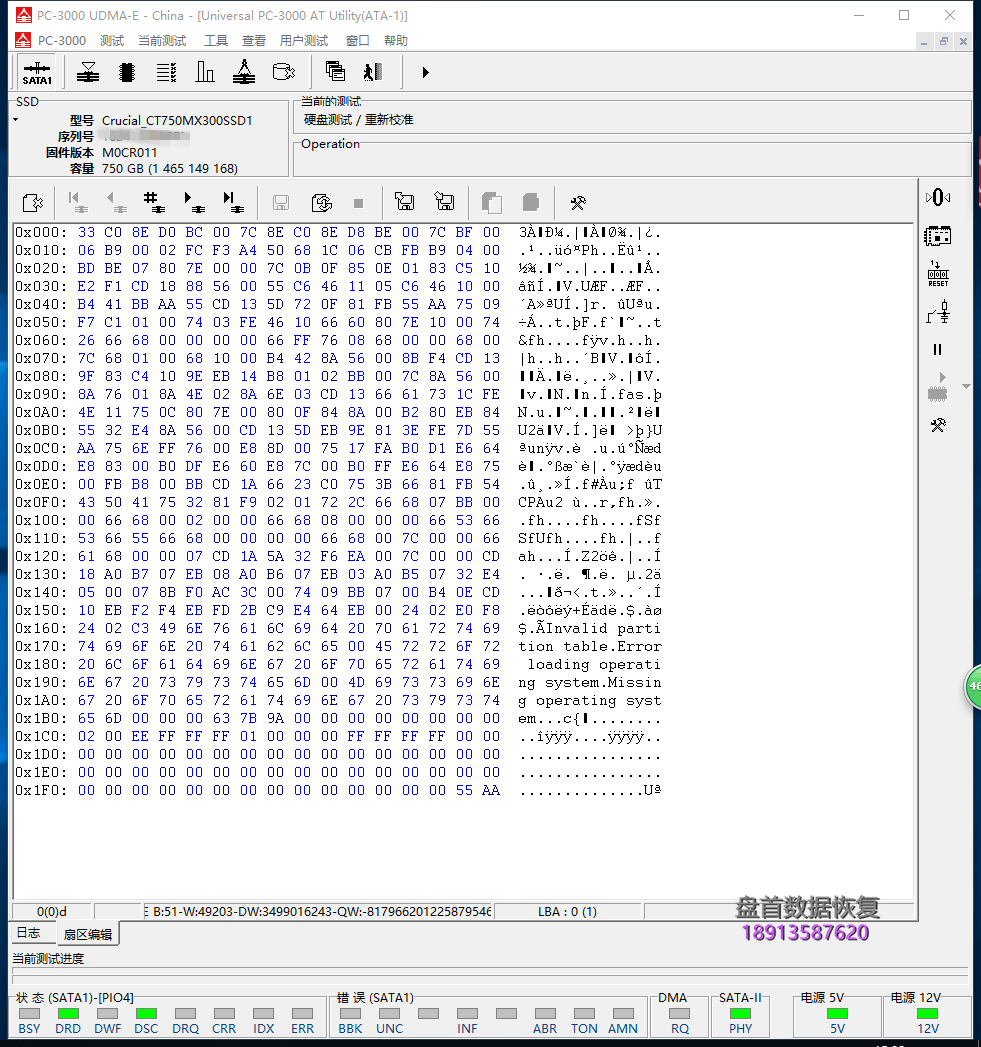Image resolution: width=981 pixels, height=1047 pixels.
Task: Switch to the 扇区编辑 tab
Action: coord(87,934)
